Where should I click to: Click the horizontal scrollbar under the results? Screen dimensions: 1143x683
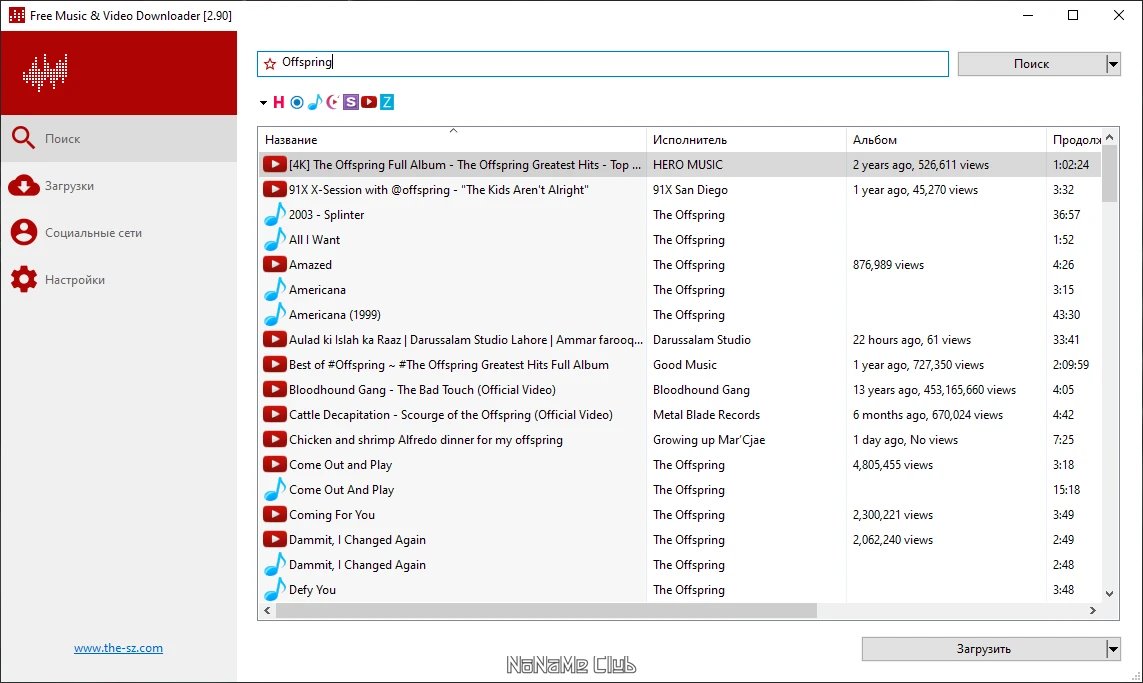(545, 610)
